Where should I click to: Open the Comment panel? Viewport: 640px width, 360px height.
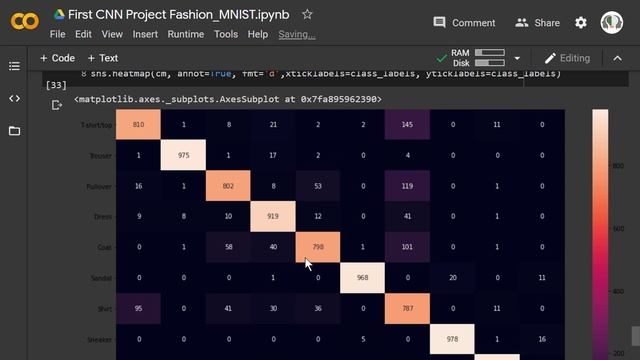coord(464,22)
